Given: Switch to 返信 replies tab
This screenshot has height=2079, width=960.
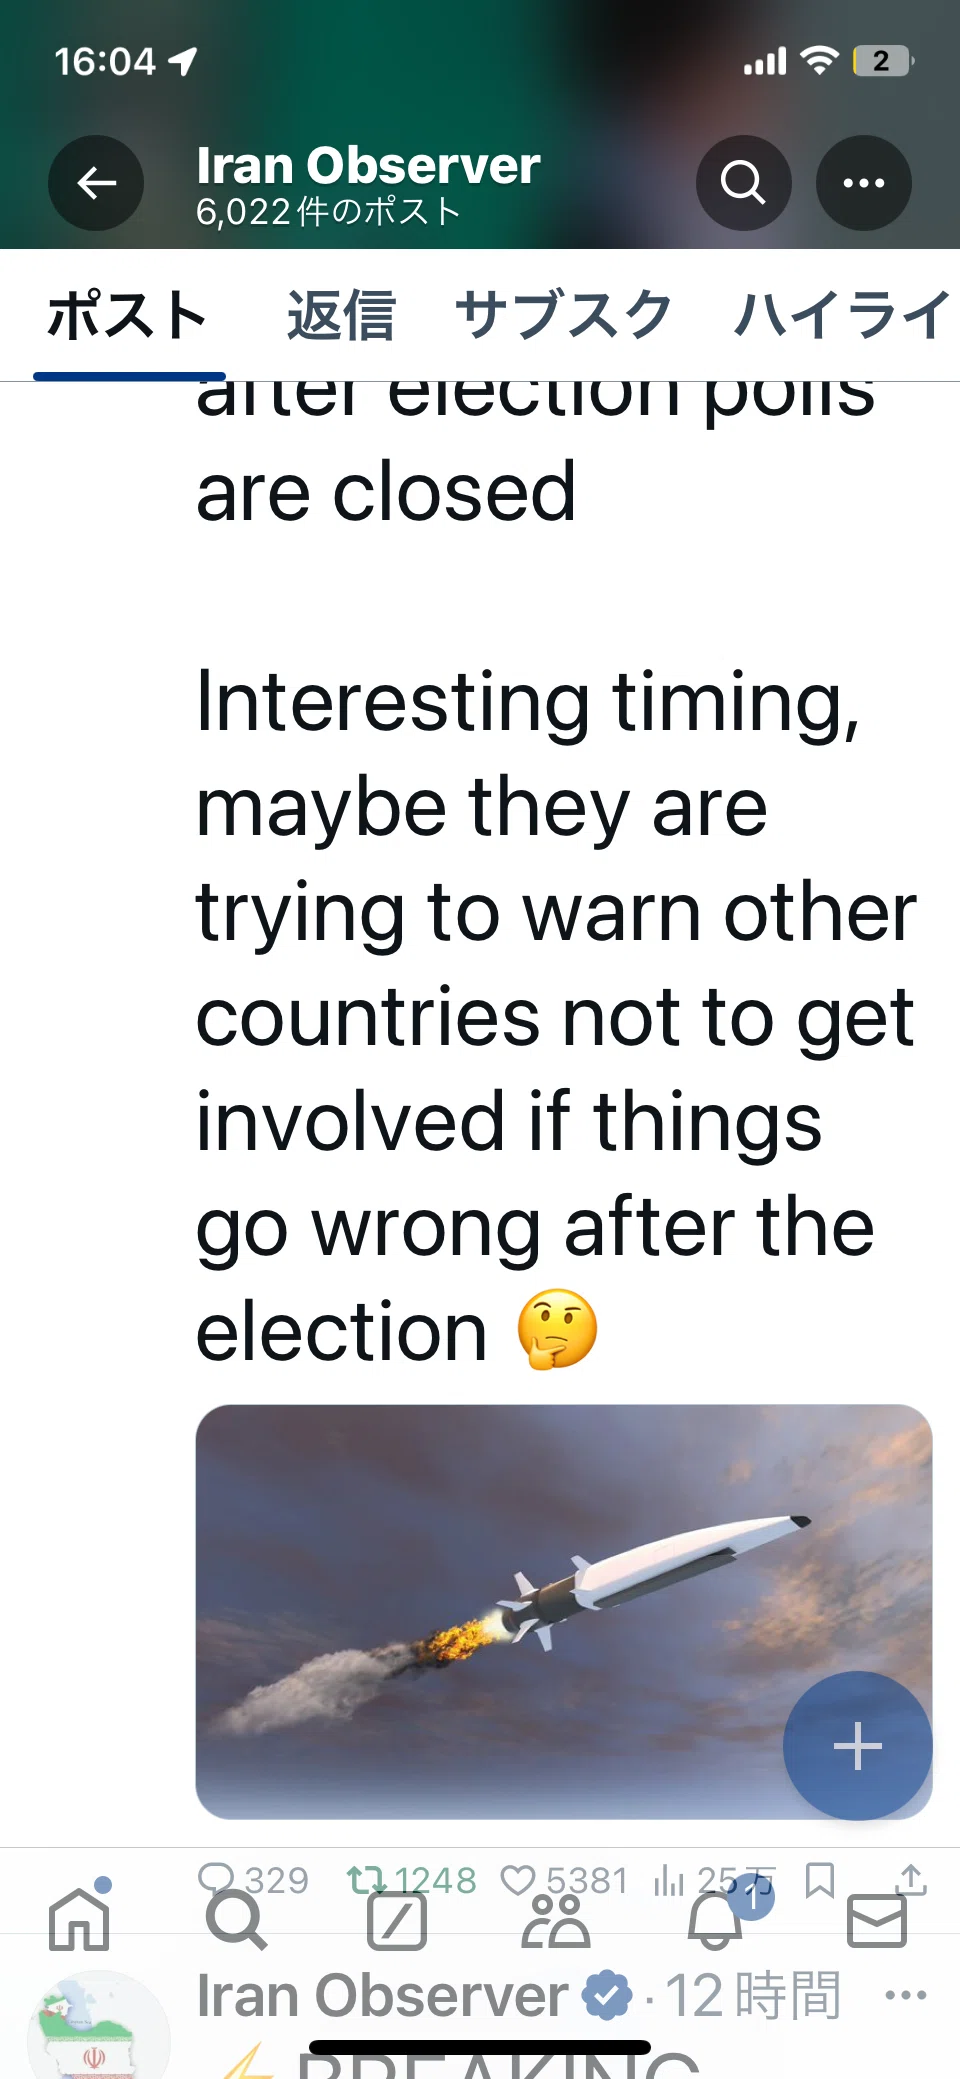Looking at the screenshot, I should [x=341, y=315].
